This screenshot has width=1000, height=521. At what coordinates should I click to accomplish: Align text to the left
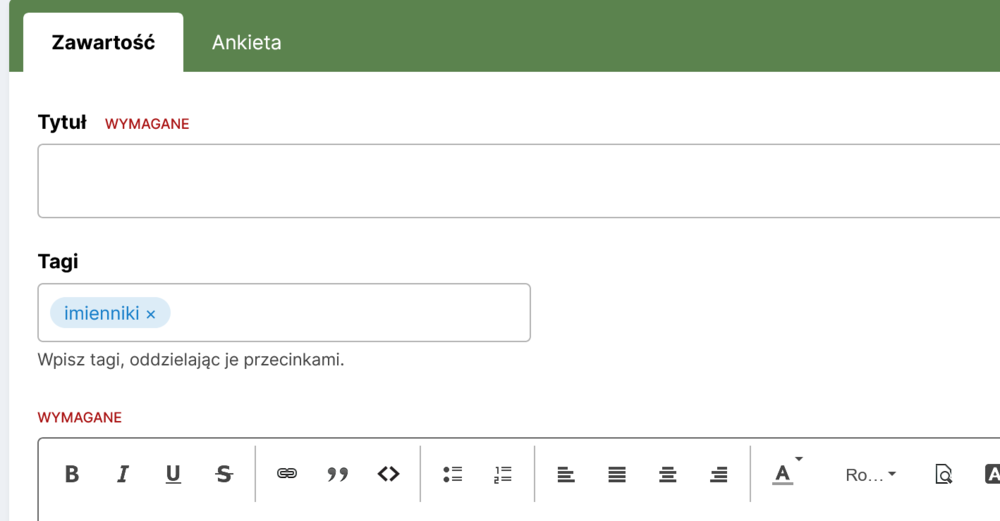pos(566,474)
